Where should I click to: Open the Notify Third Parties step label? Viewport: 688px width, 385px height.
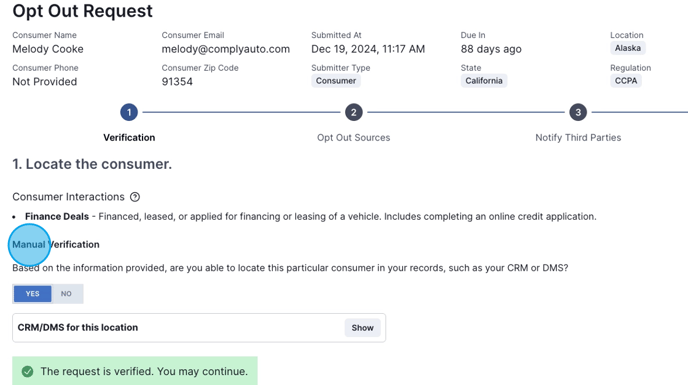578,137
